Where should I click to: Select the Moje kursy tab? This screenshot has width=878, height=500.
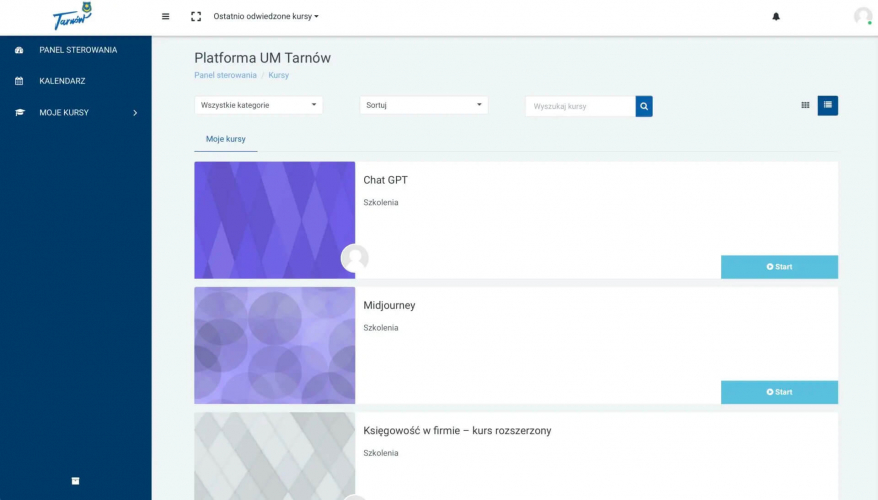(x=226, y=139)
